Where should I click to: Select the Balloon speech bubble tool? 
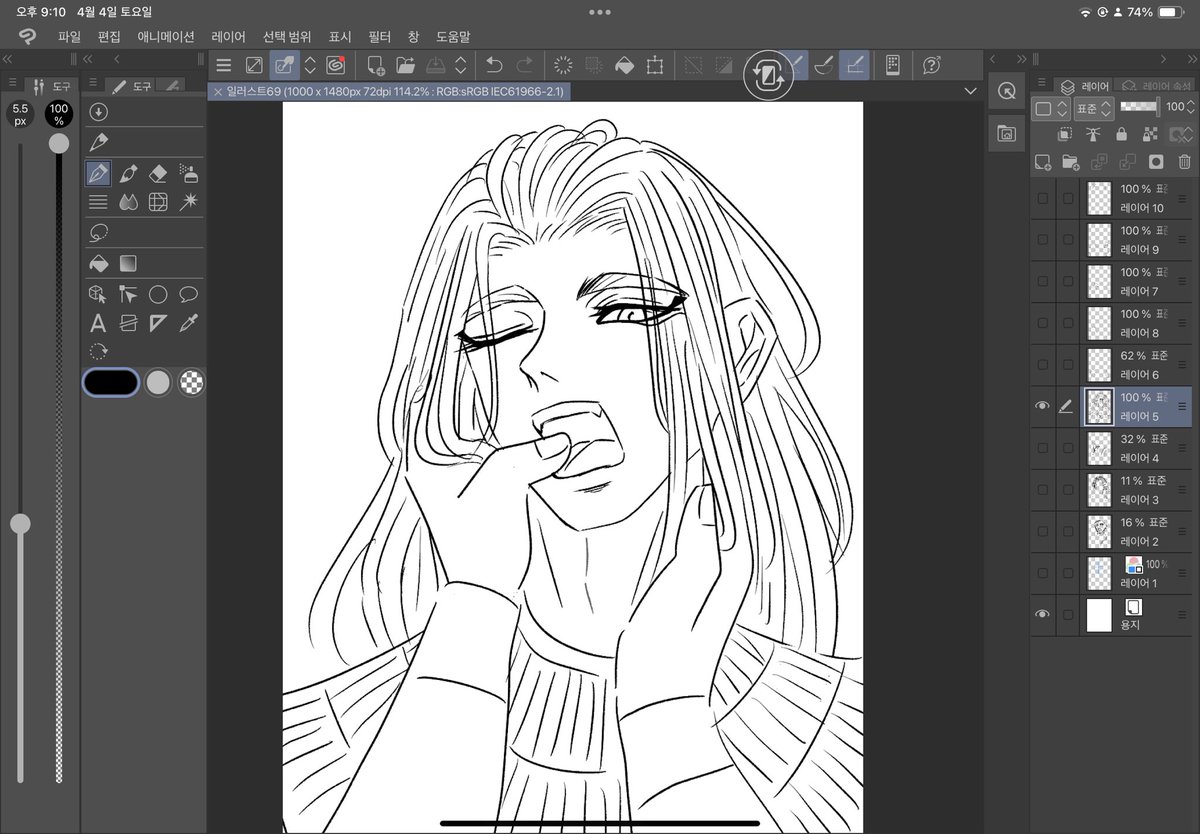click(x=188, y=294)
